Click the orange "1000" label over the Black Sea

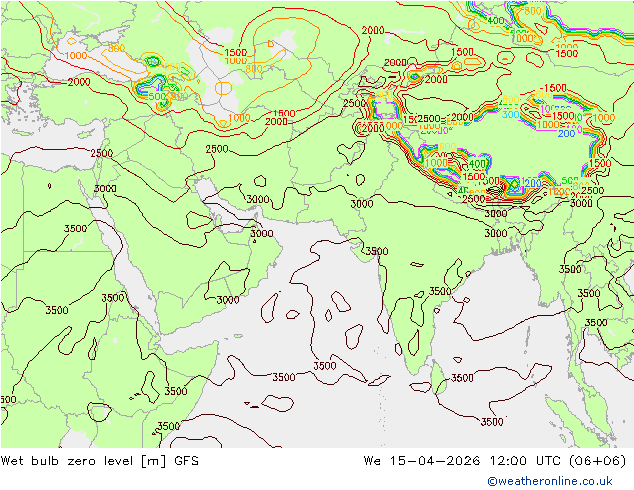76,55
